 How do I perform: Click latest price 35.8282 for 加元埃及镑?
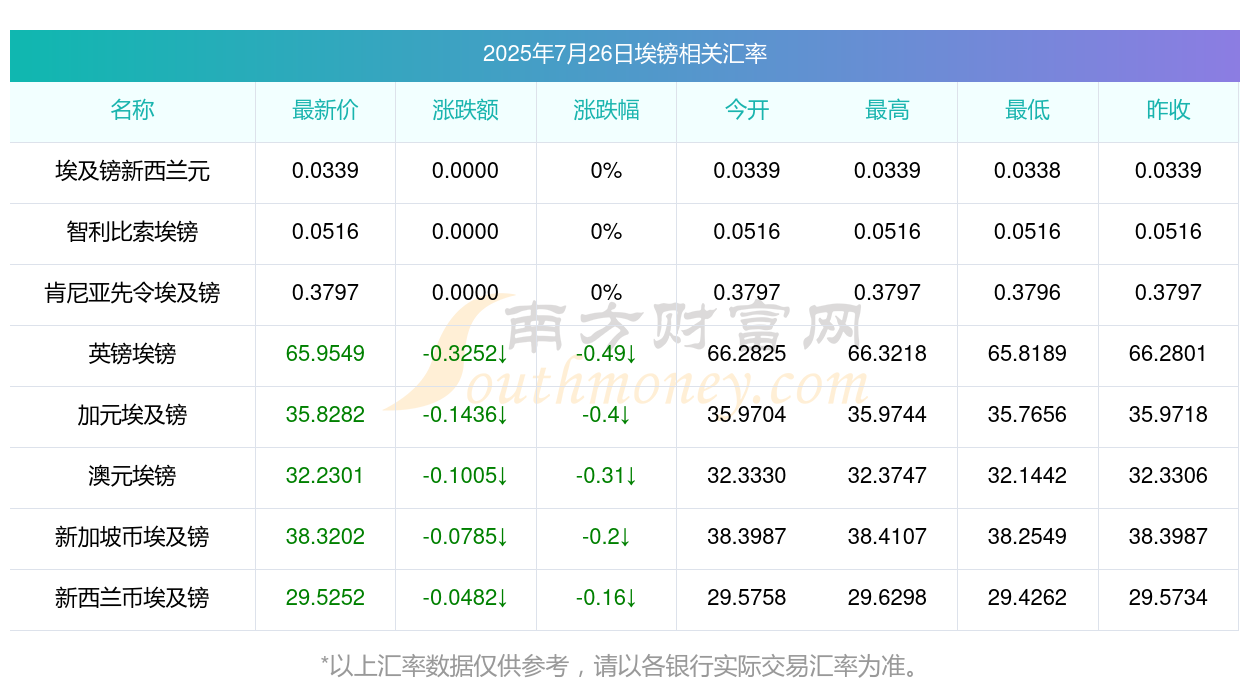[x=325, y=415]
